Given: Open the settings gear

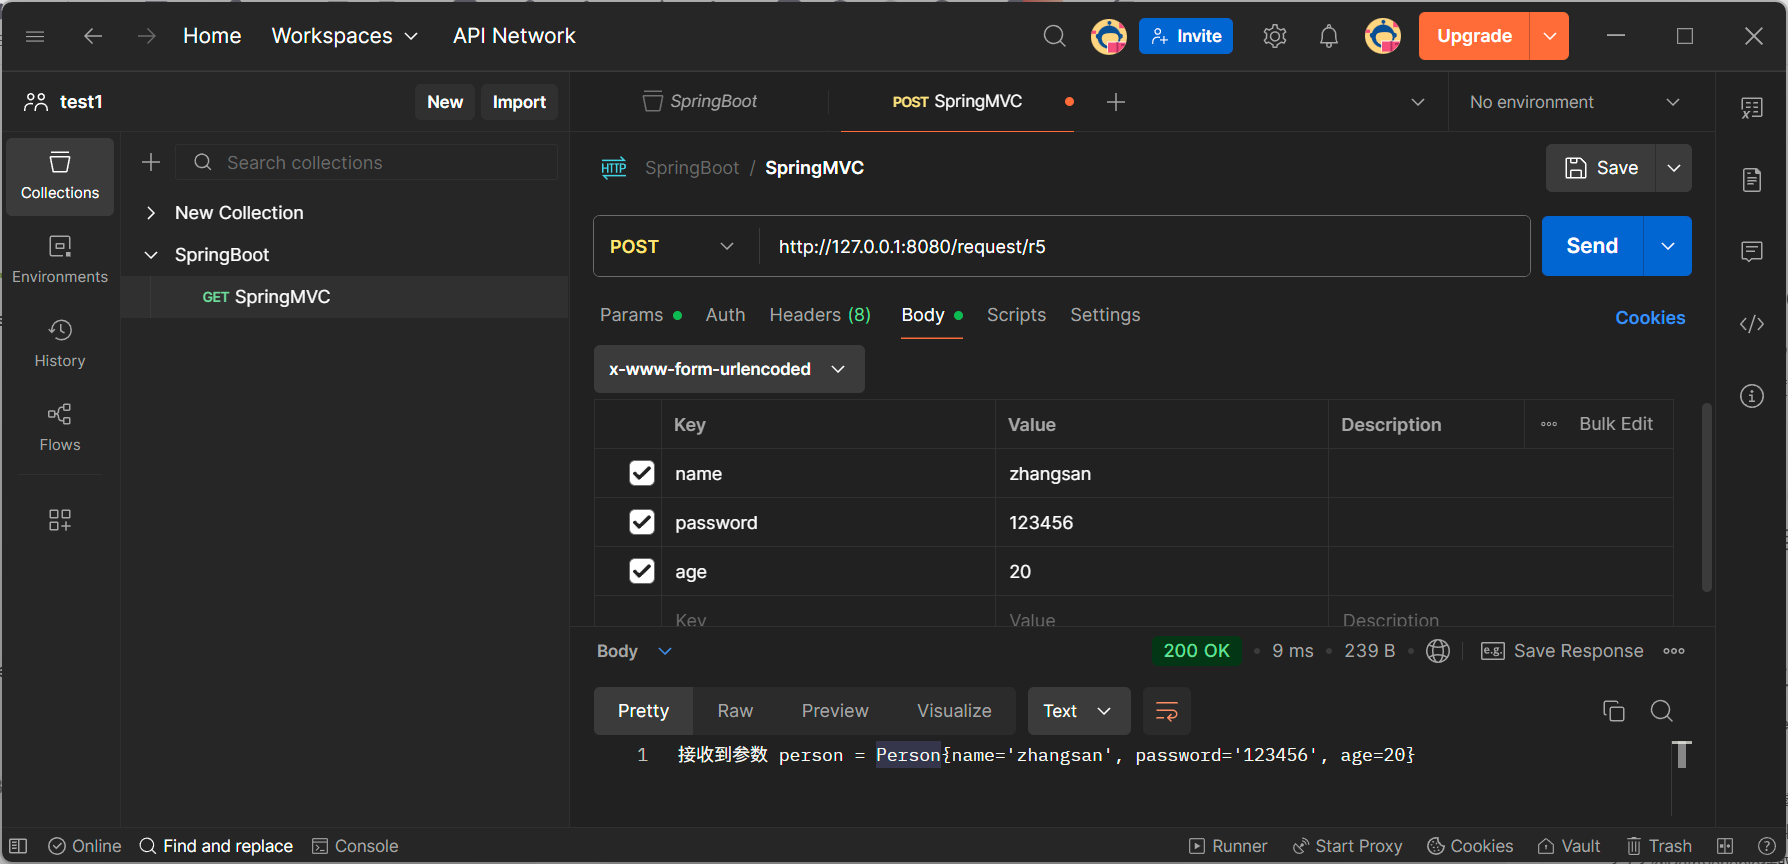Looking at the screenshot, I should click(x=1274, y=36).
